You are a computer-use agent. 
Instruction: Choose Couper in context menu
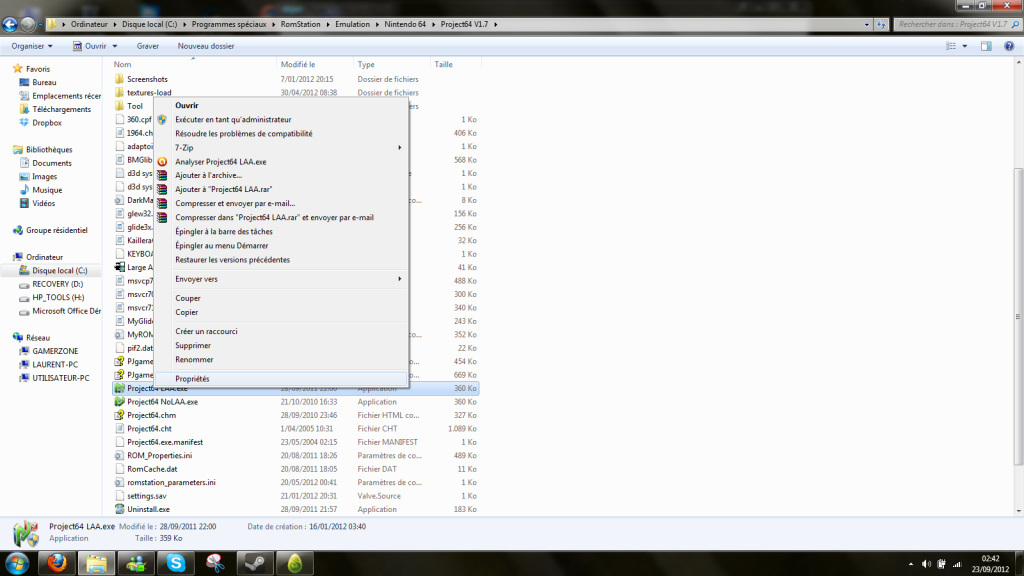(x=281, y=298)
